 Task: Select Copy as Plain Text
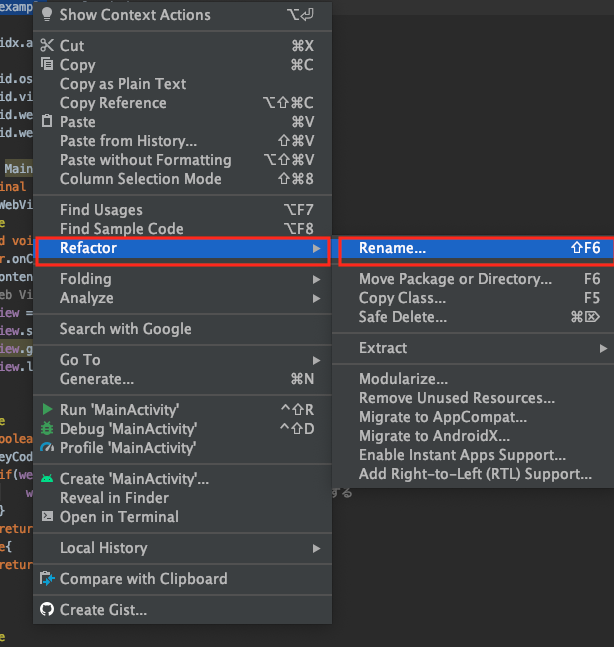[x=182, y=84]
